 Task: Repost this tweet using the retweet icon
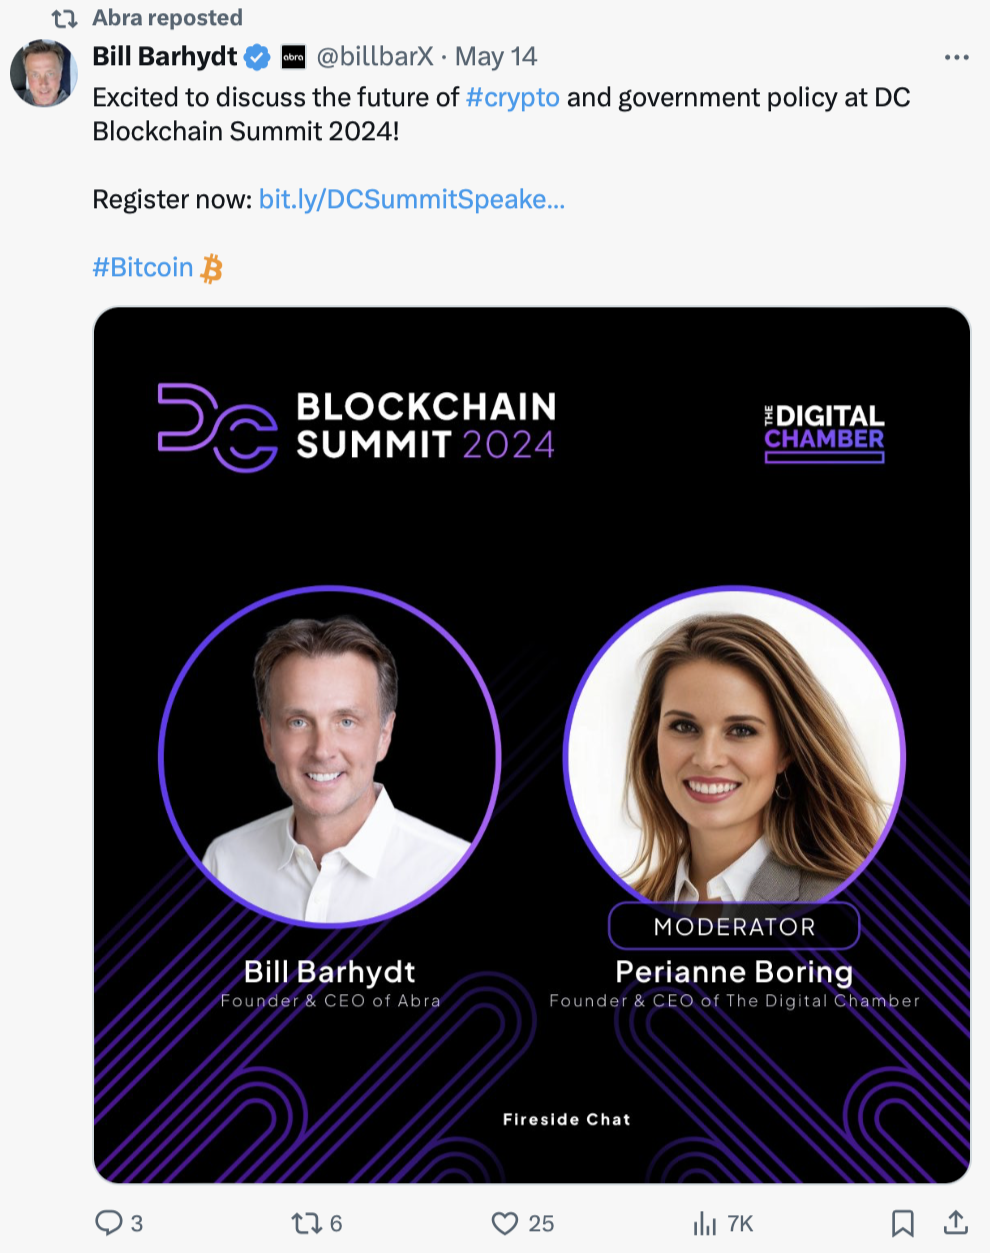[305, 1223]
